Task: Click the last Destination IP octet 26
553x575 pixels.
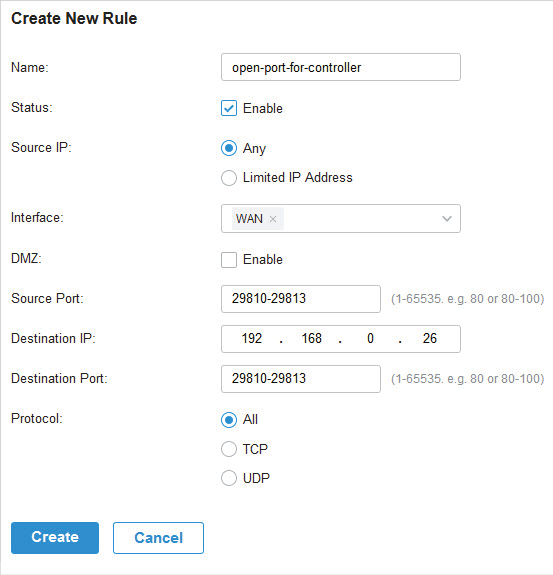Action: tap(429, 338)
